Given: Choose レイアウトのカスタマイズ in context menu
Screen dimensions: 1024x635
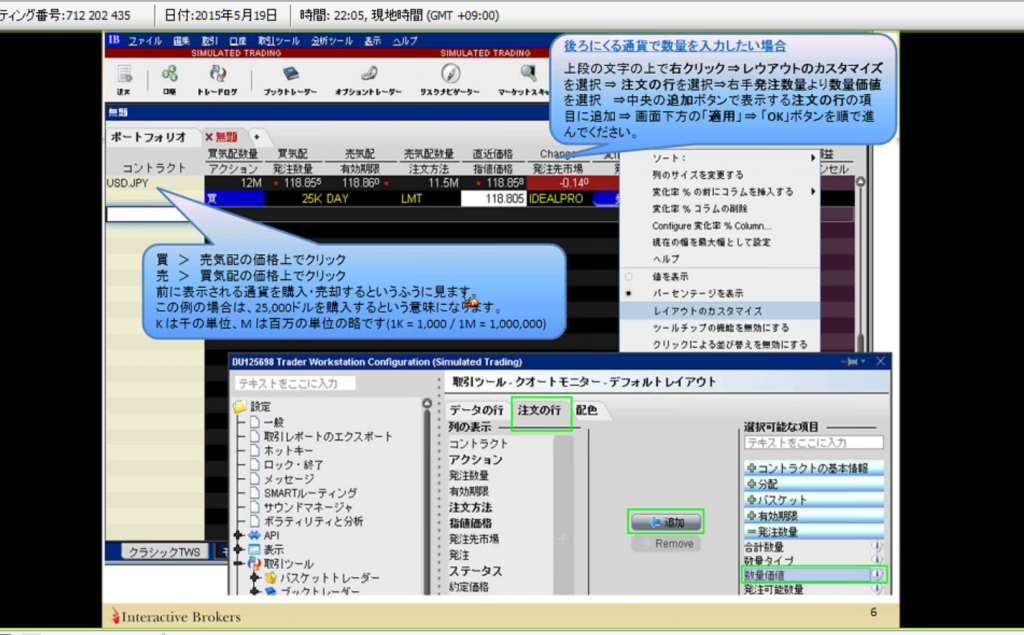Looking at the screenshot, I should tap(720, 311).
